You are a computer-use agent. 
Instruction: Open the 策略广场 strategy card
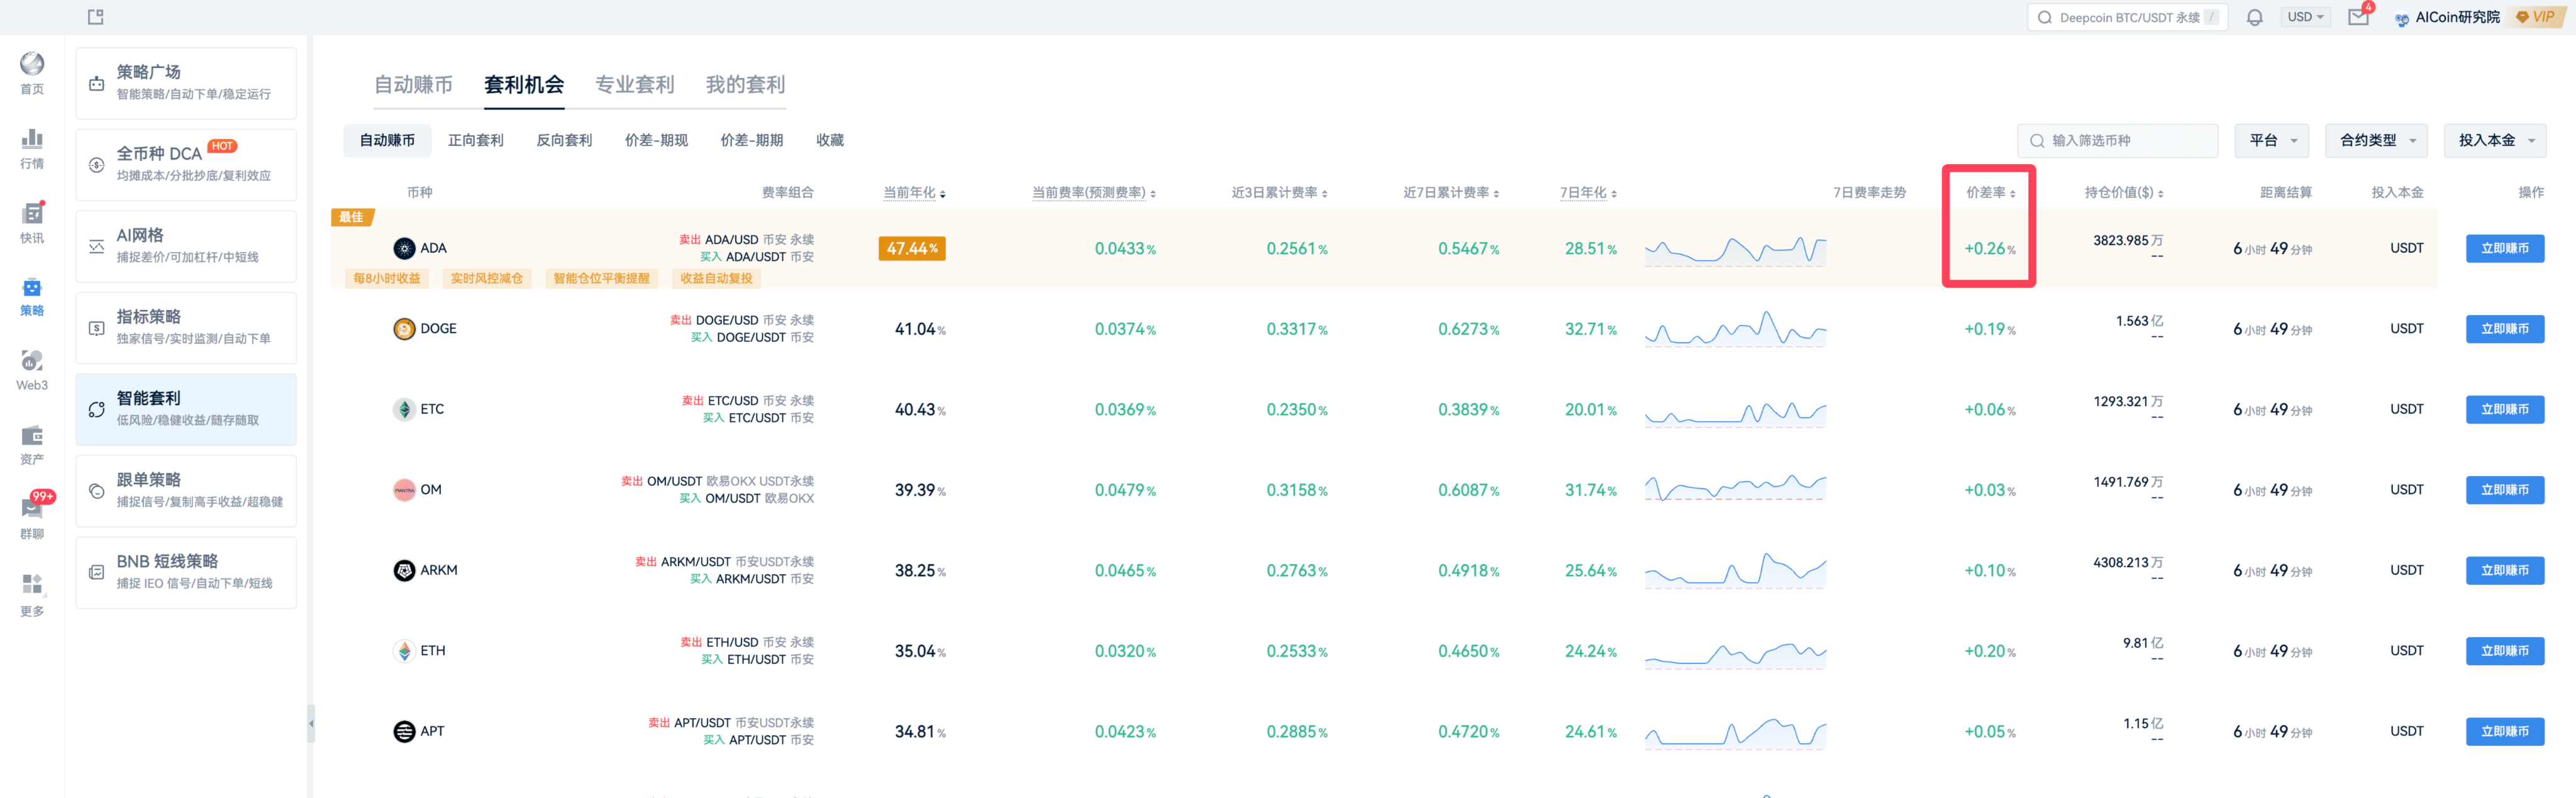pyautogui.click(x=186, y=83)
